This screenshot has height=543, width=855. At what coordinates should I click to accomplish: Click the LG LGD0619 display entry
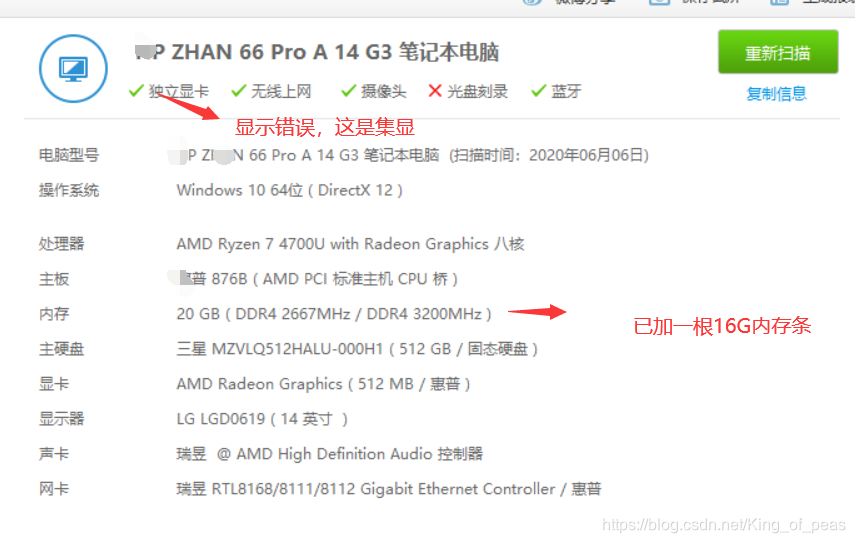(x=262, y=419)
